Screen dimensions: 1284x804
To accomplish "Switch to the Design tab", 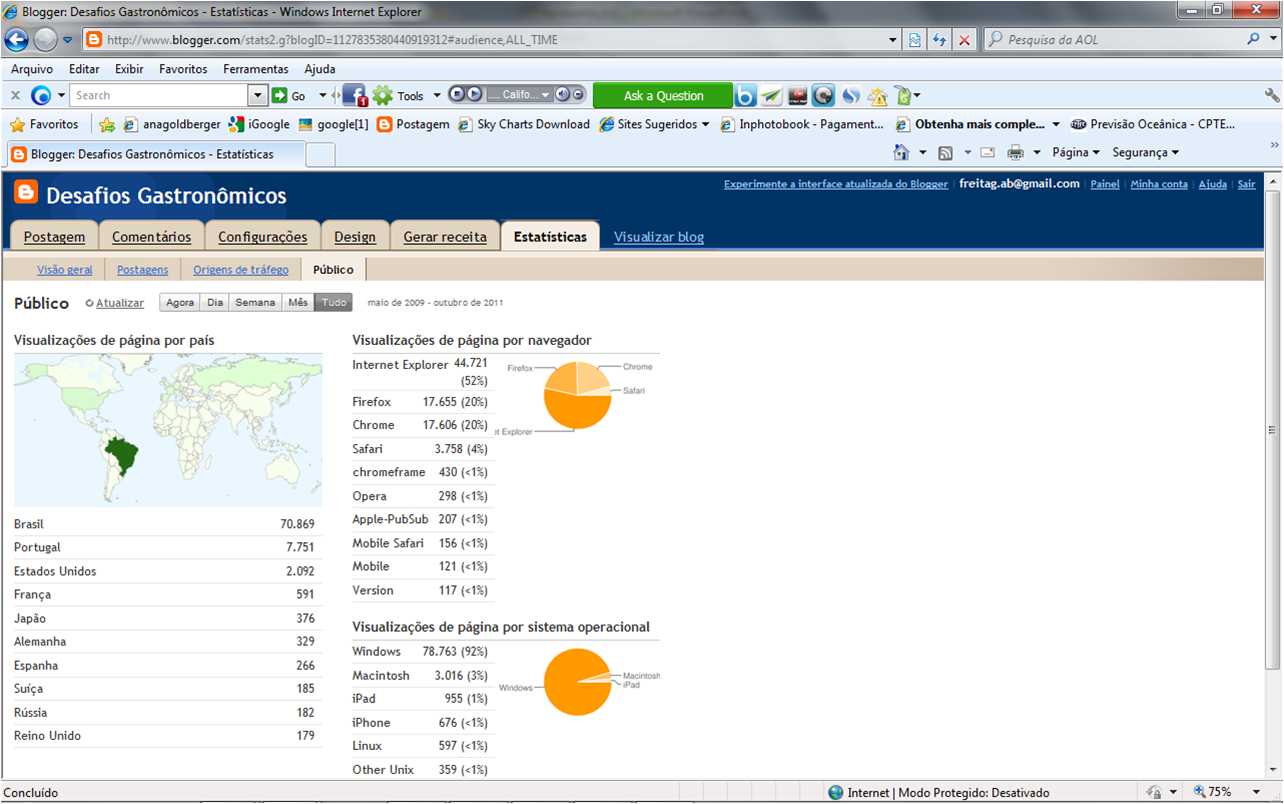I will coord(355,236).
